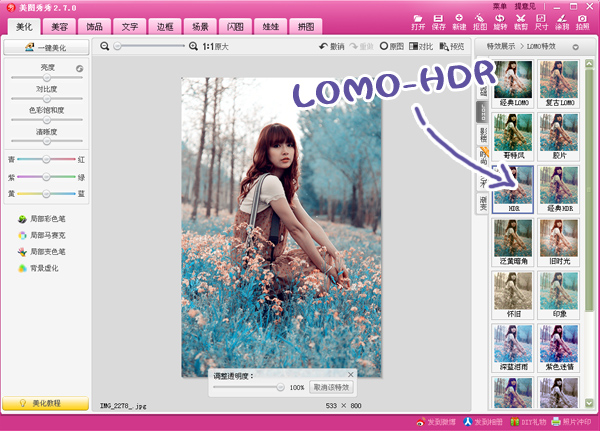Click the zoom in magnifier icon

[193, 46]
